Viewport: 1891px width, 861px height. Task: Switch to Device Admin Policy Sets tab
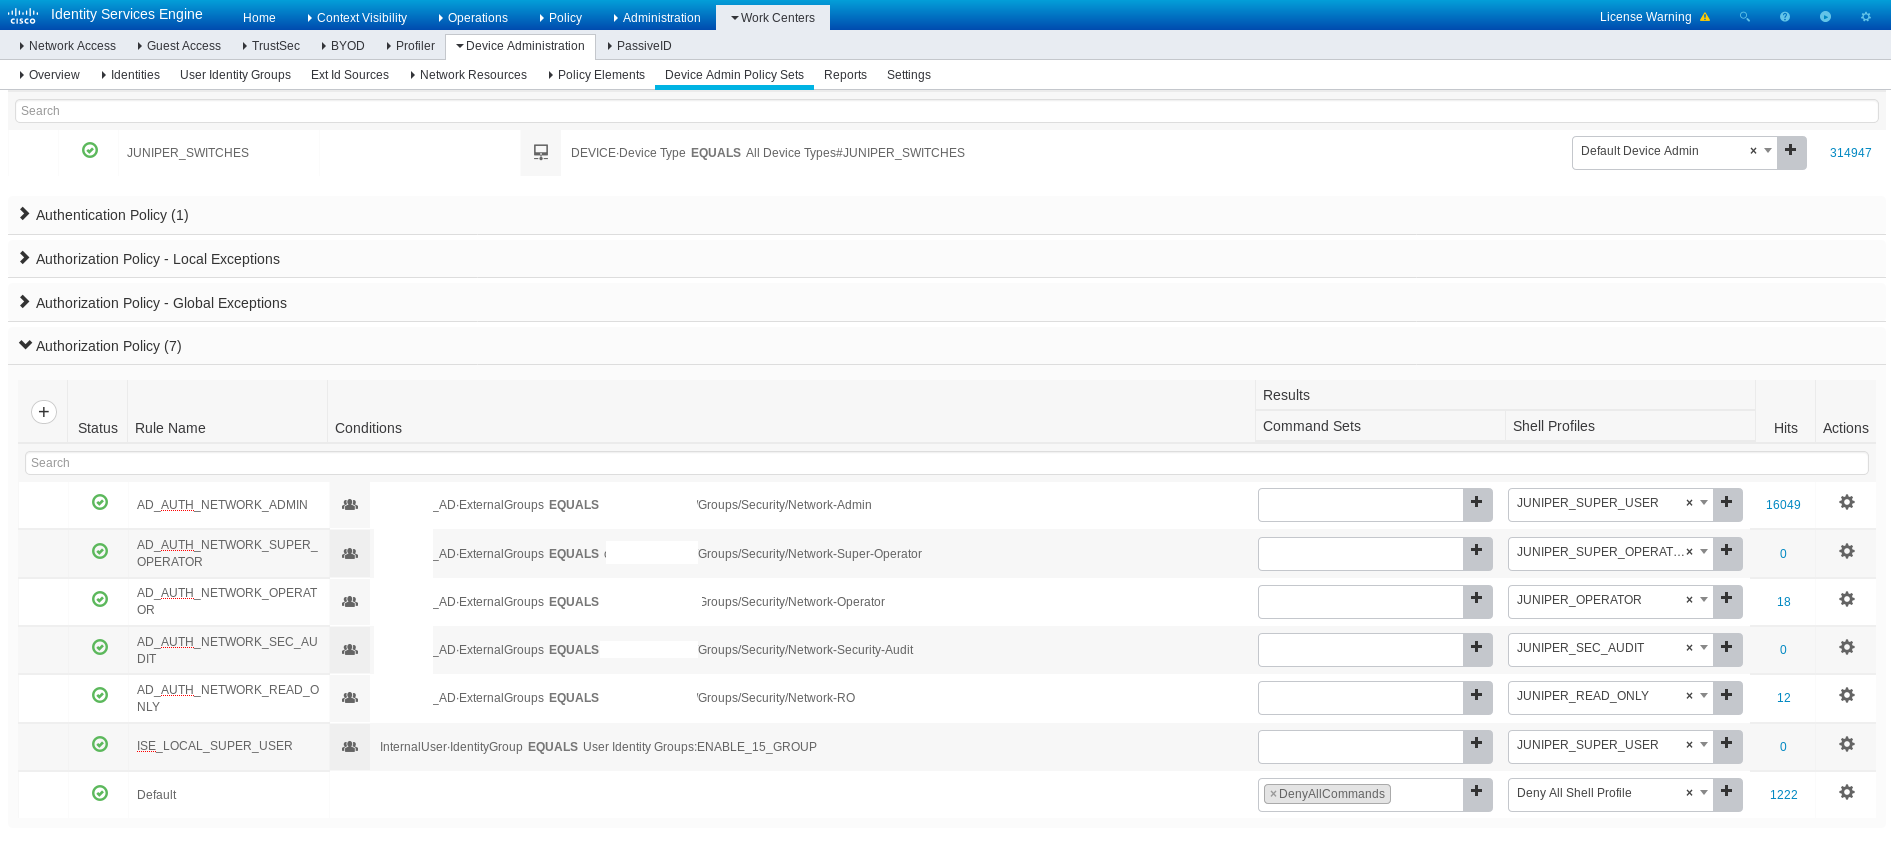(734, 75)
